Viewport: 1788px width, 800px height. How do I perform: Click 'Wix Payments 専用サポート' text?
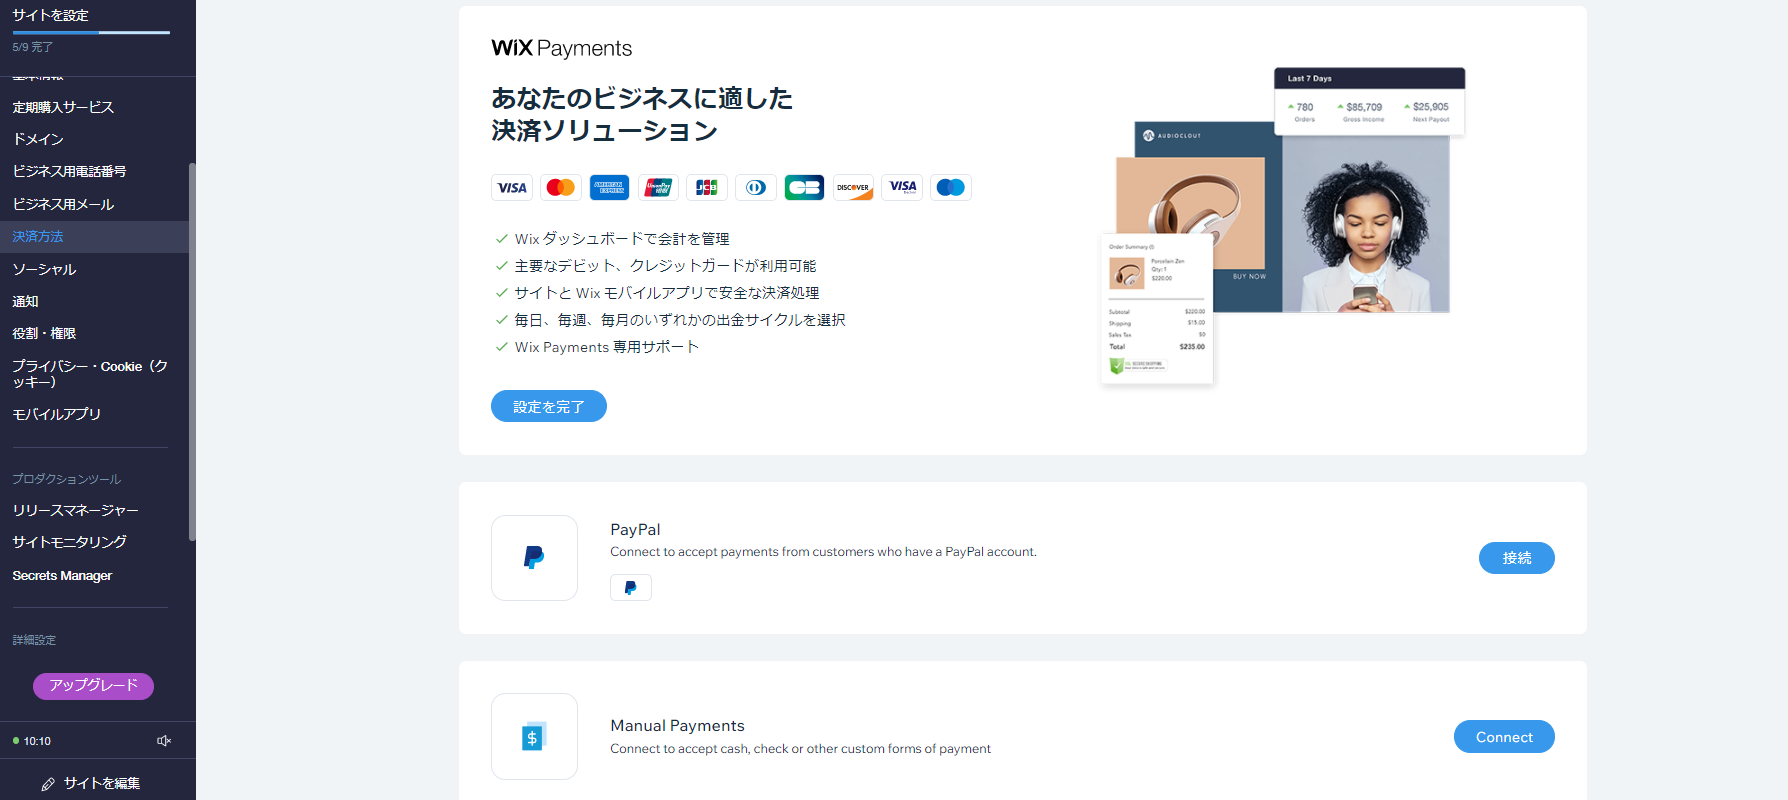tap(607, 347)
